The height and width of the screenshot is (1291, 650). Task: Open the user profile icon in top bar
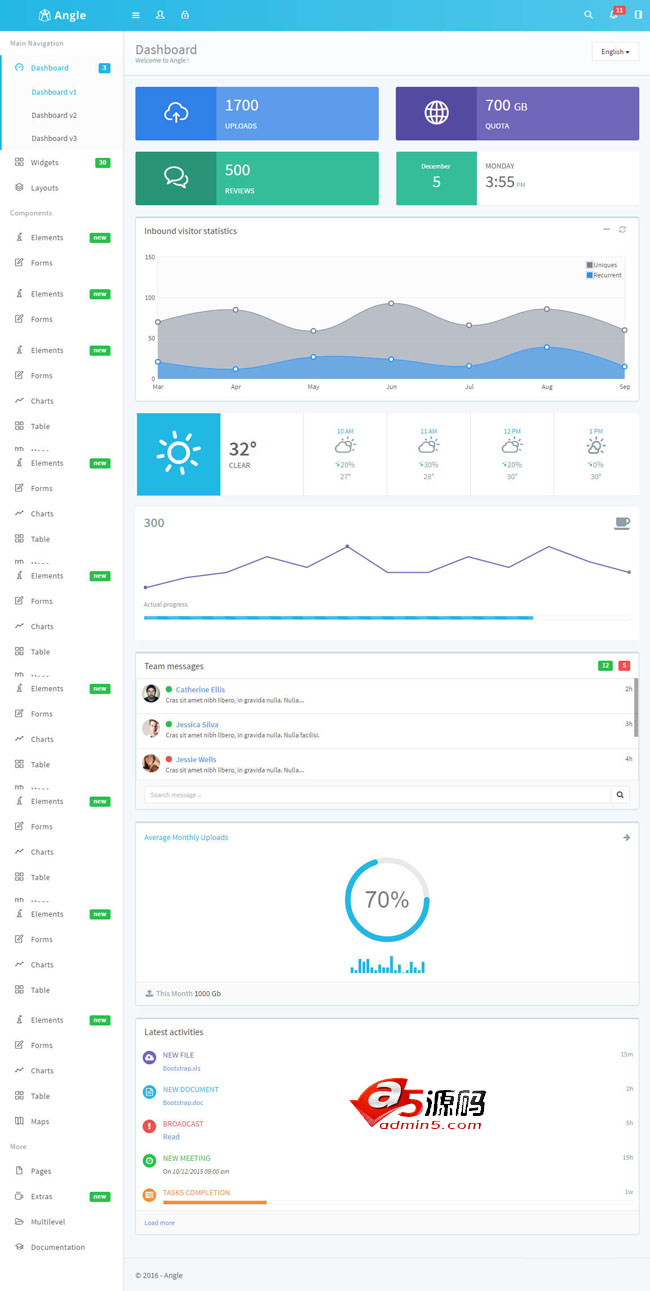[x=160, y=15]
